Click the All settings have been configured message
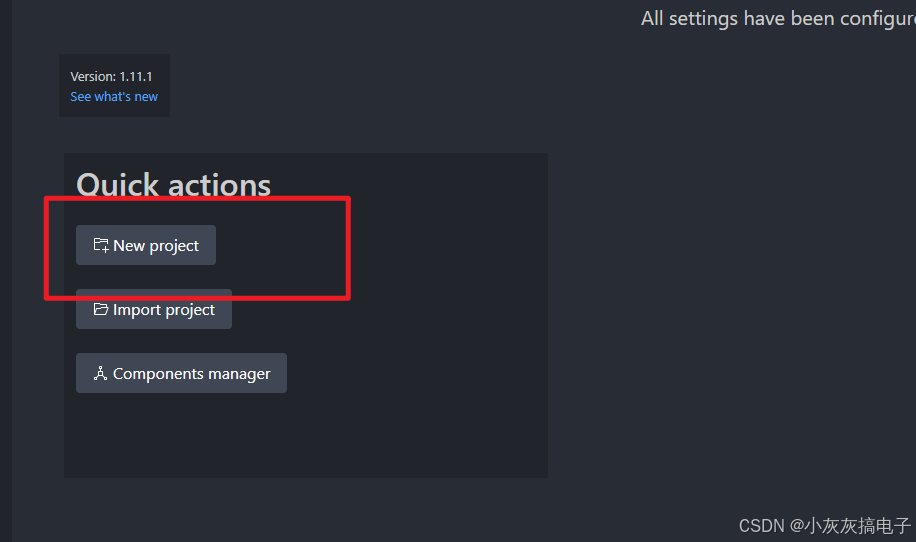 [778, 19]
